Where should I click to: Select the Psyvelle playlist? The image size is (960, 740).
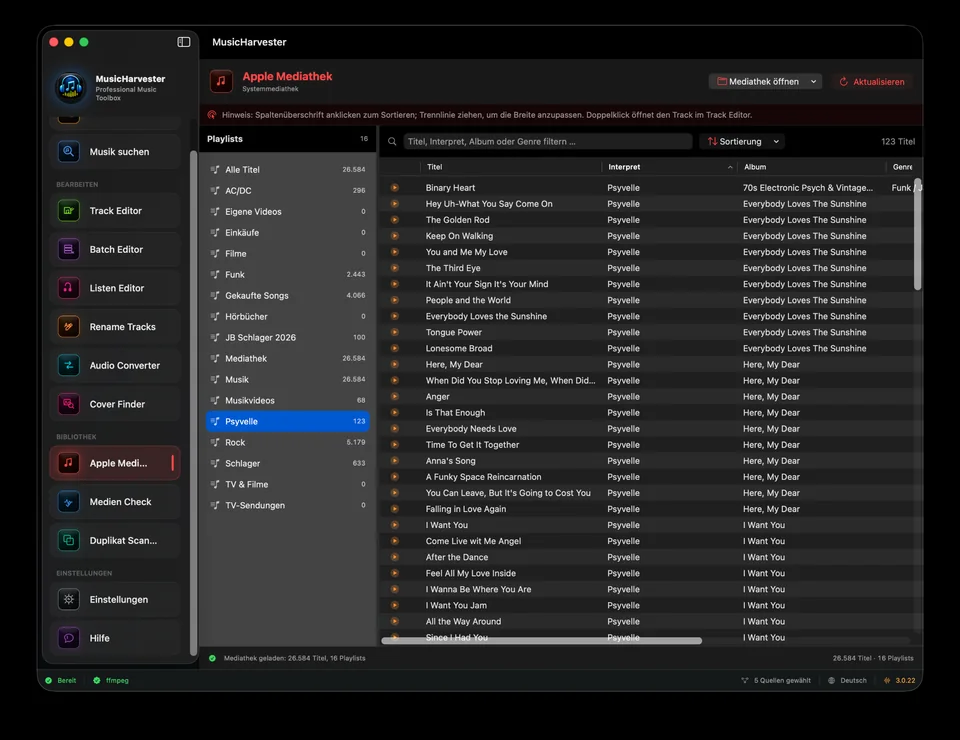pos(288,421)
